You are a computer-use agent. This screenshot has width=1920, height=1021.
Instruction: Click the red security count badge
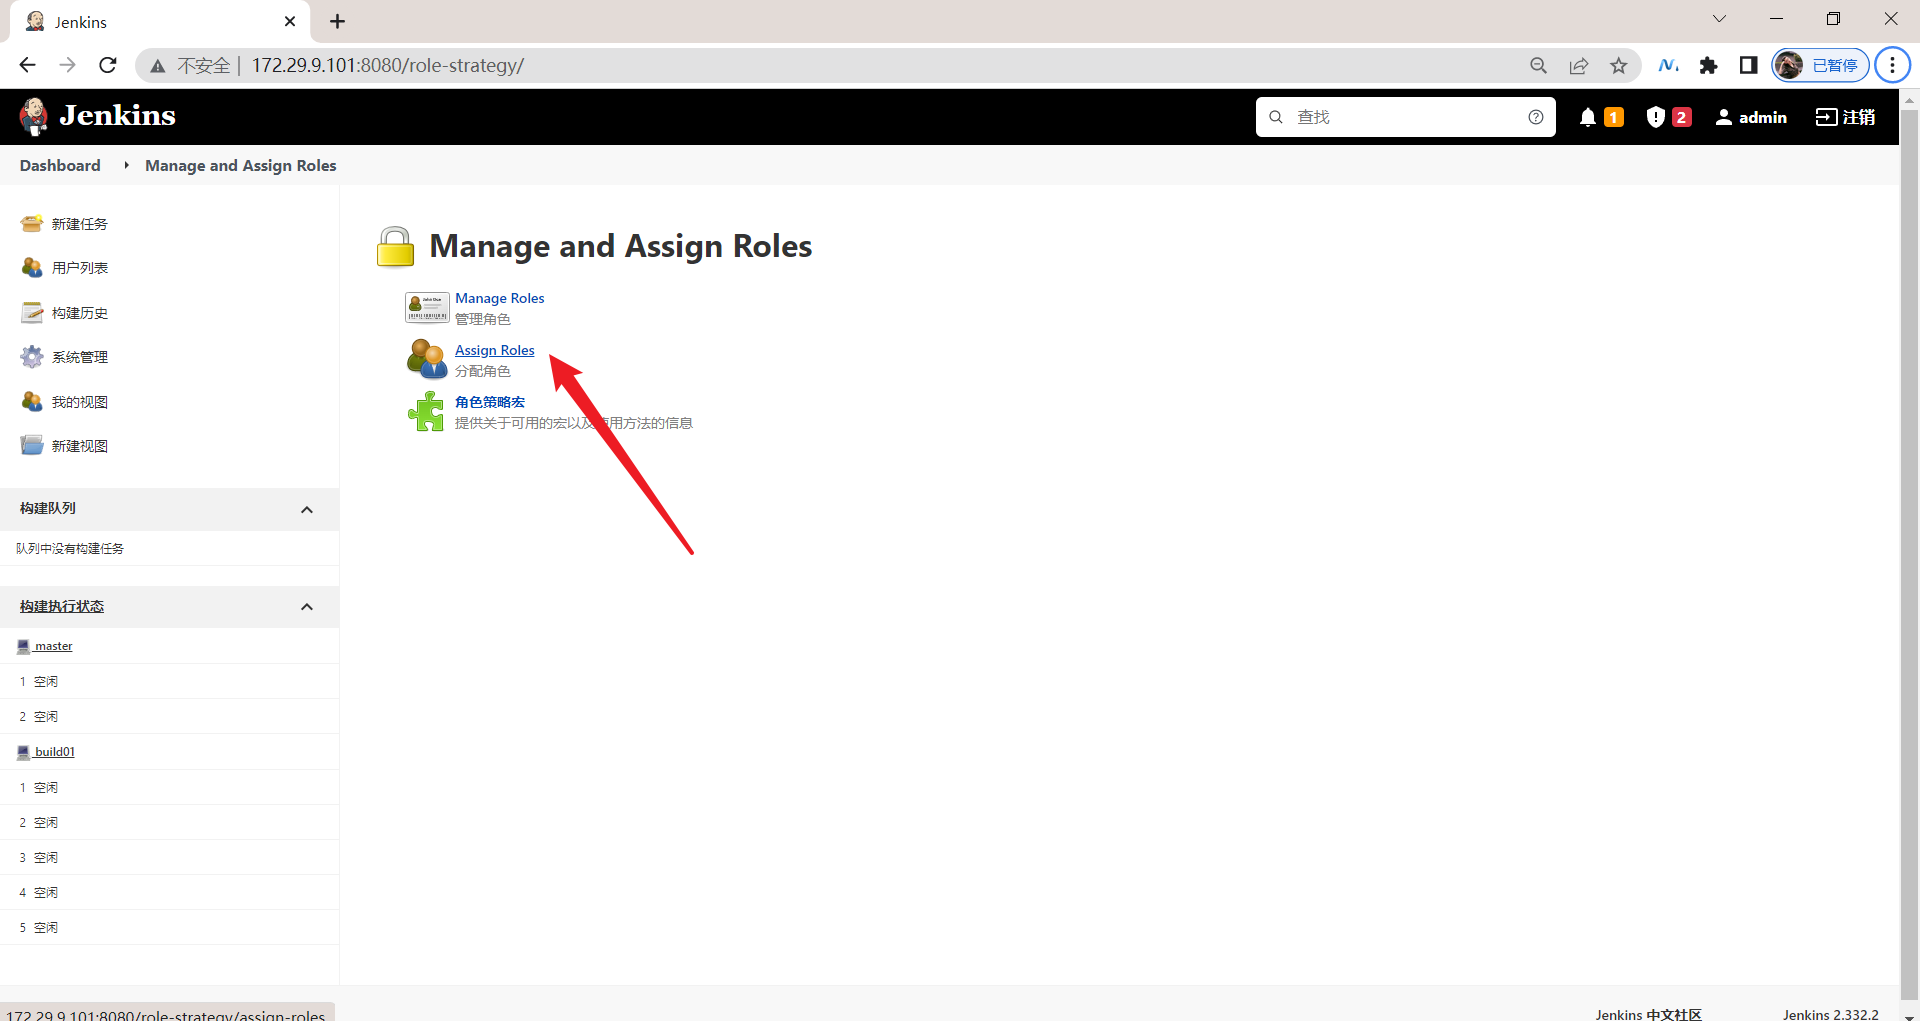pyautogui.click(x=1682, y=117)
